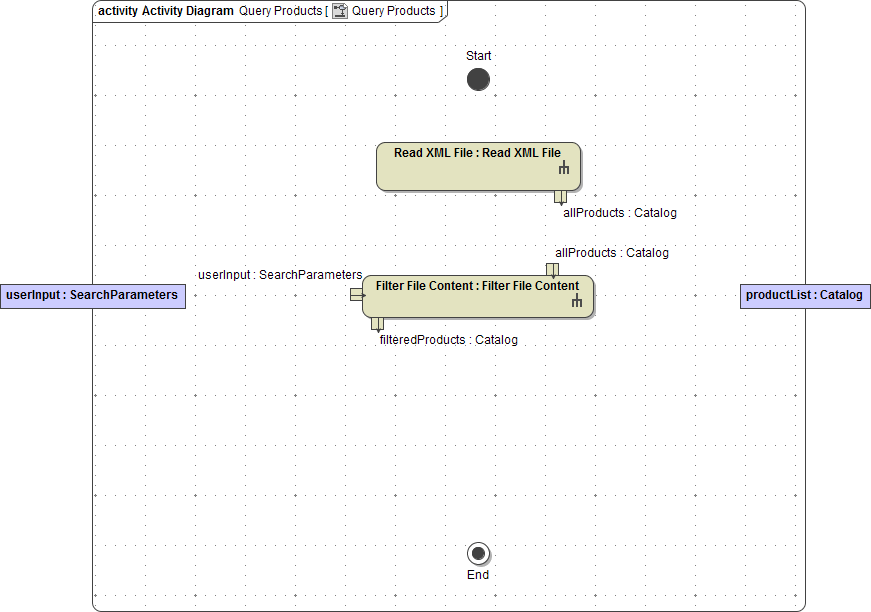Click the userInput : SearchParameters pin label
This screenshot has height=612, width=871.
pos(280,274)
